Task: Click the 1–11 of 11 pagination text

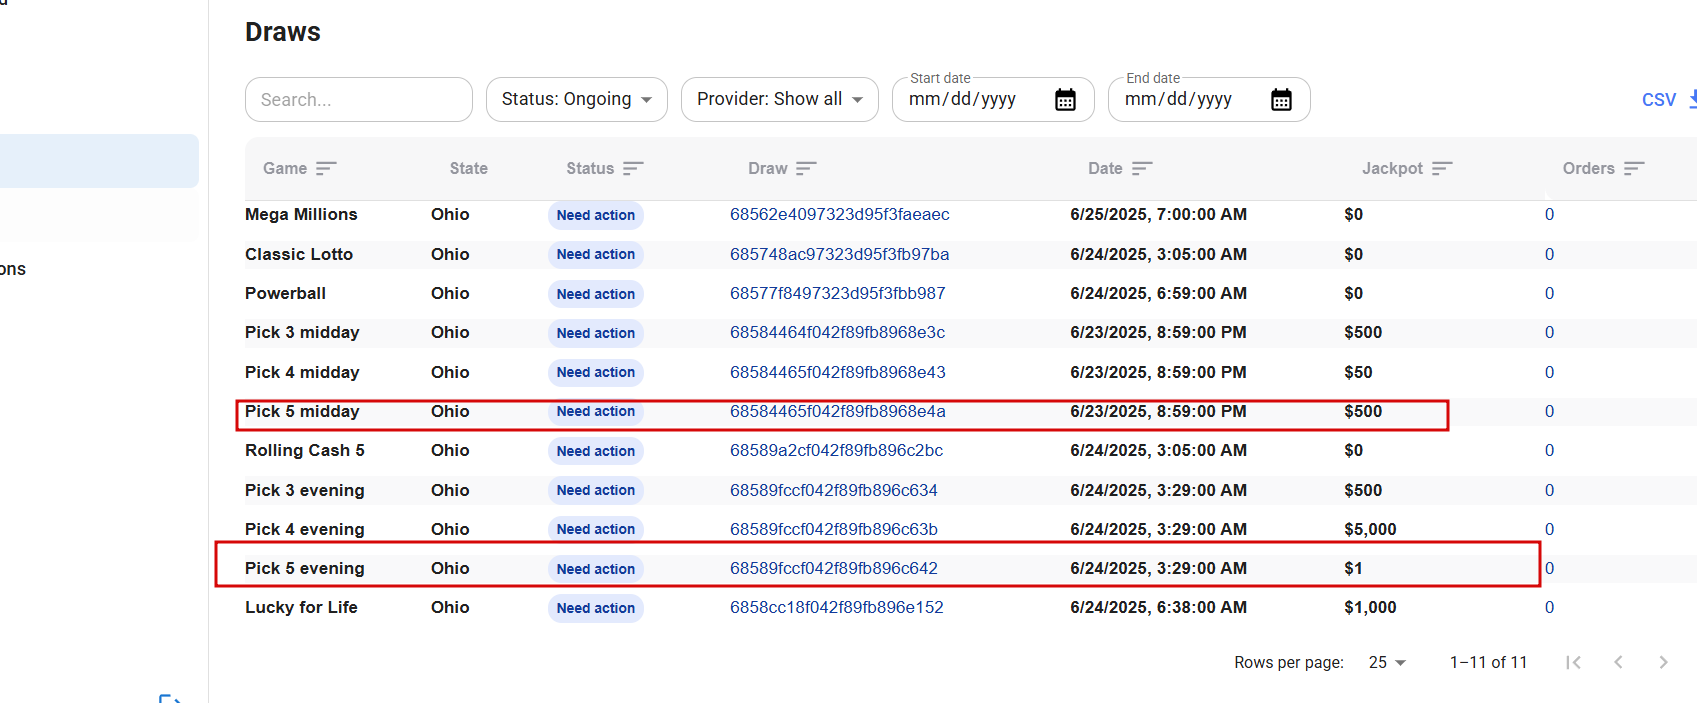Action: [1488, 662]
